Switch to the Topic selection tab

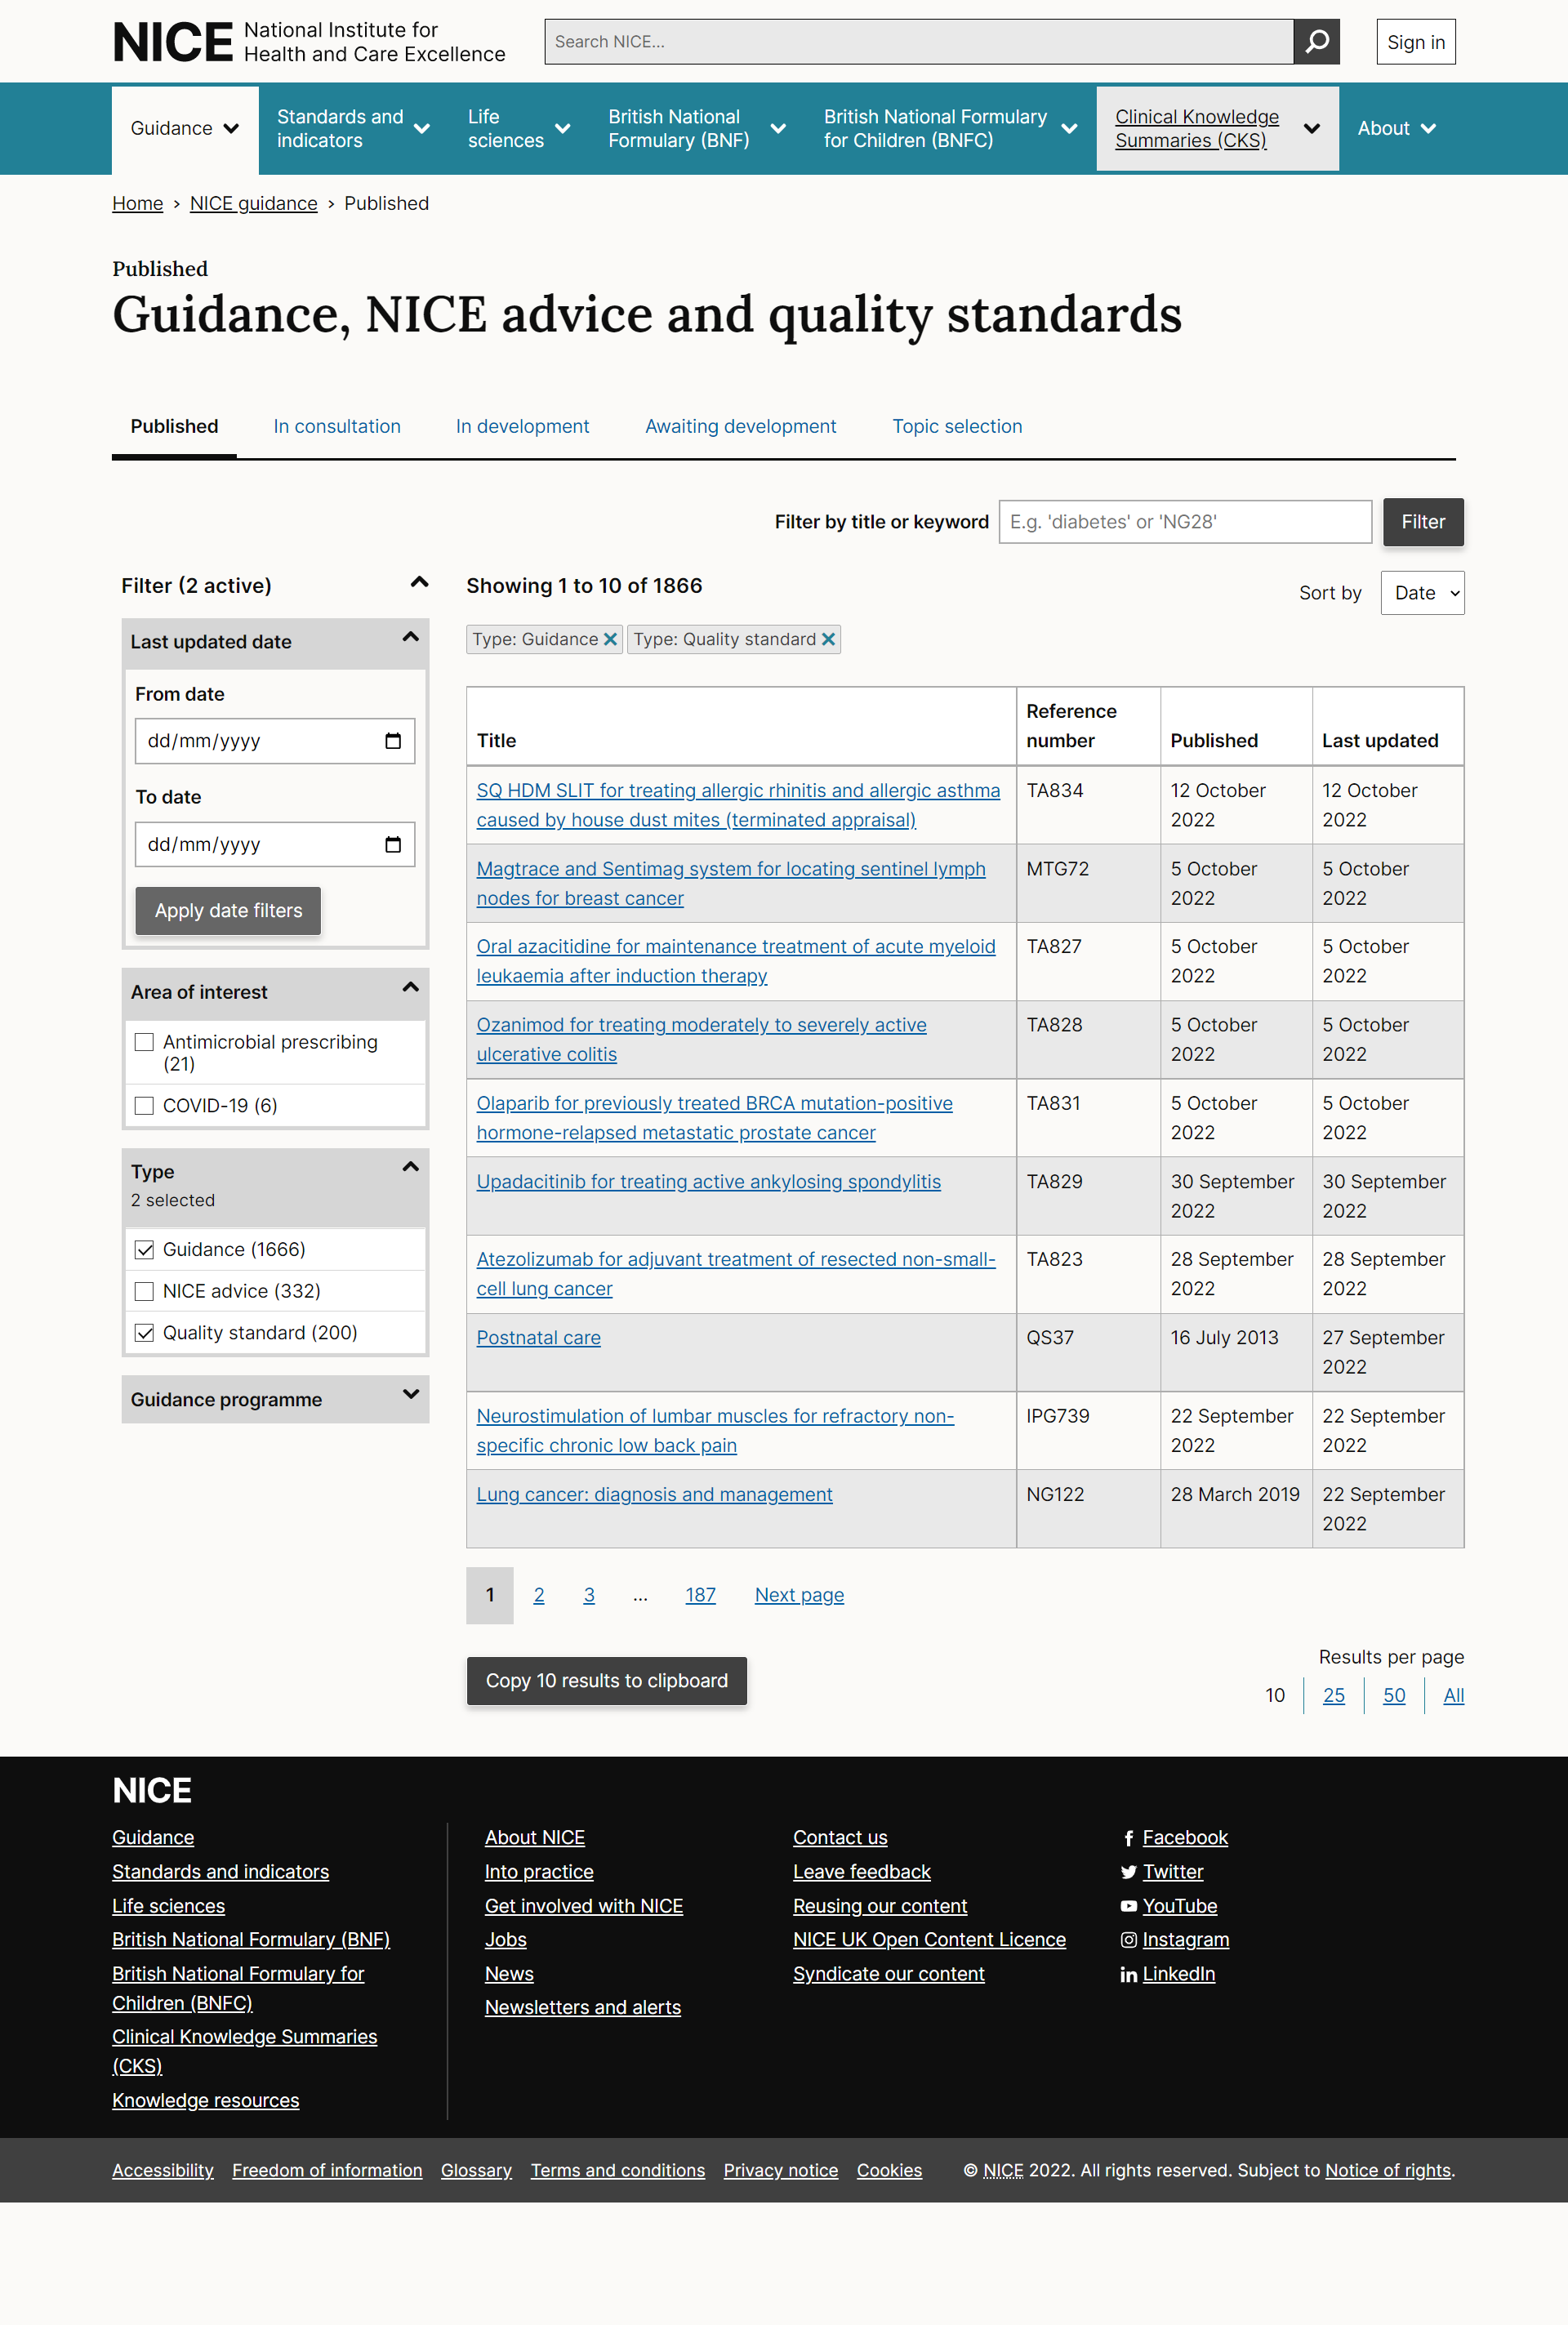click(x=957, y=427)
